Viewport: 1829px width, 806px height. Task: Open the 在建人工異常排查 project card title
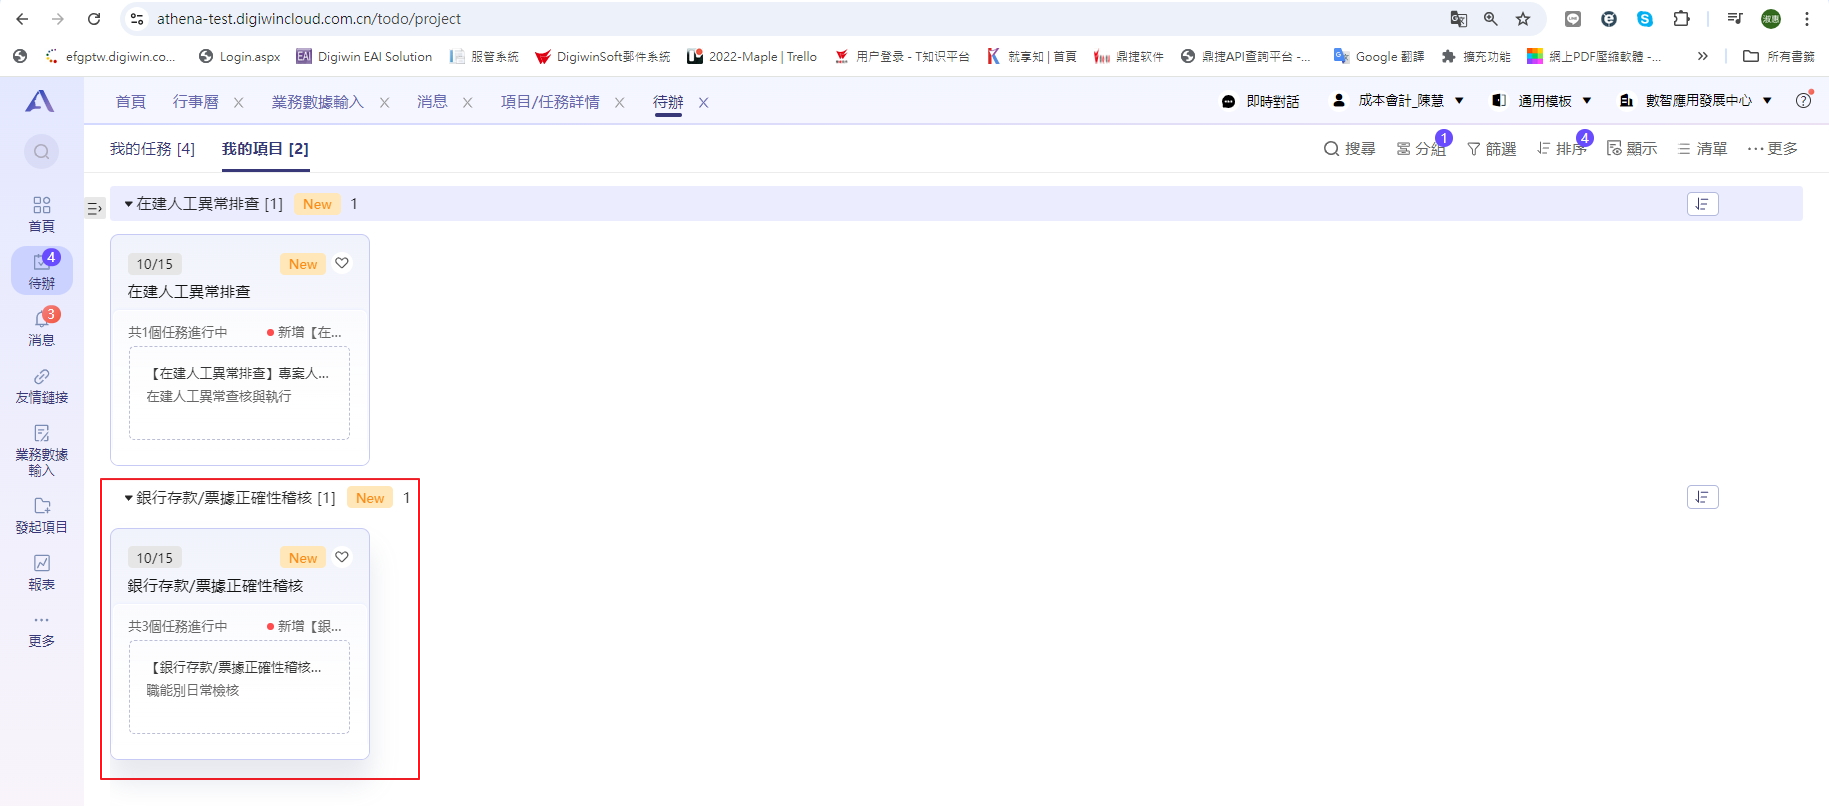(189, 292)
